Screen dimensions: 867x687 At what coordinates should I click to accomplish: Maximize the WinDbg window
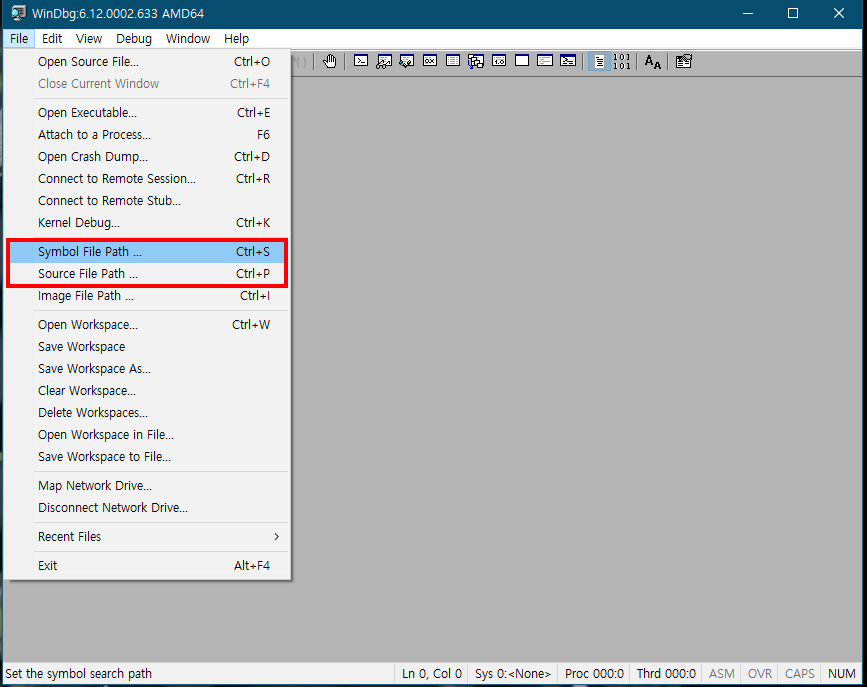pos(793,13)
